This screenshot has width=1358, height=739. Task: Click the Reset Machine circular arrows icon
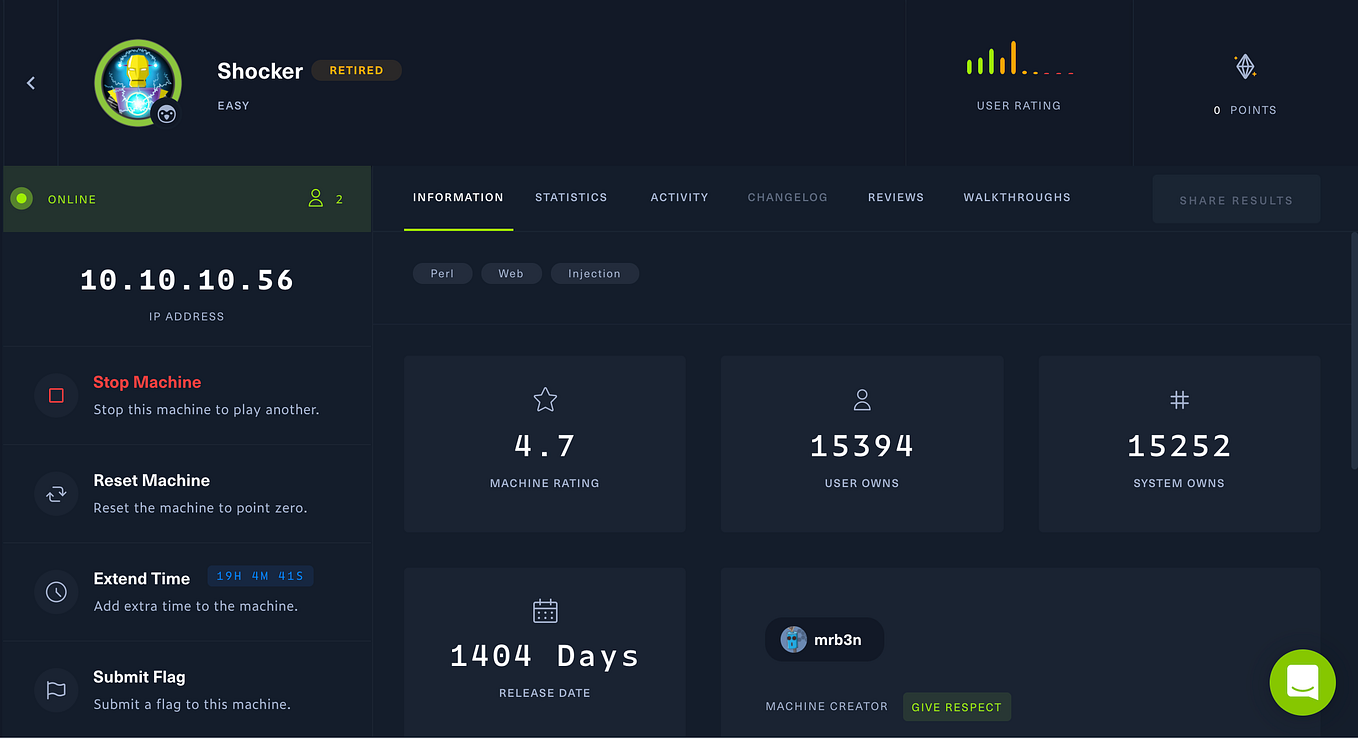pyautogui.click(x=55, y=493)
